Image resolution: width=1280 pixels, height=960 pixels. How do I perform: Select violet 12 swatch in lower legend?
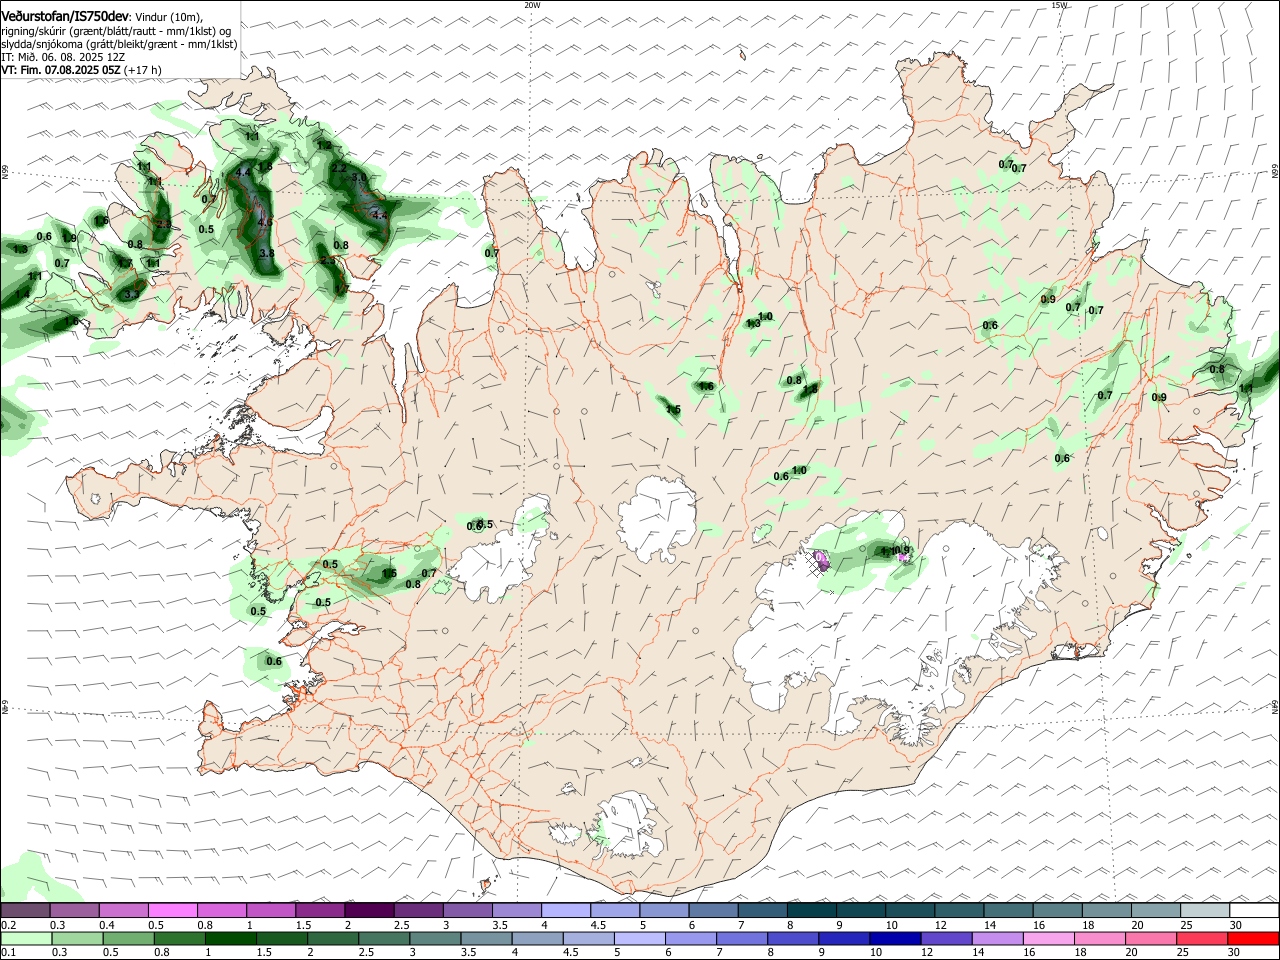pos(946,938)
